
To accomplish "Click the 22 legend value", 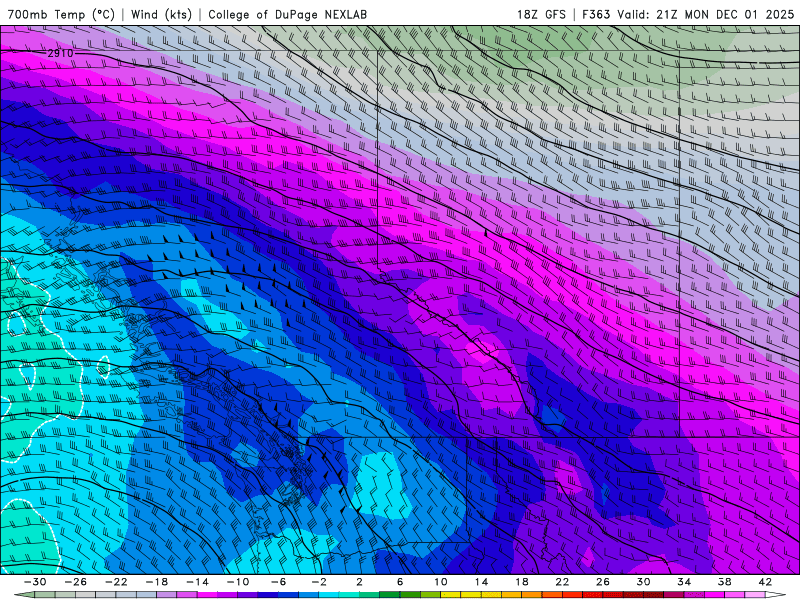I will (x=562, y=582).
